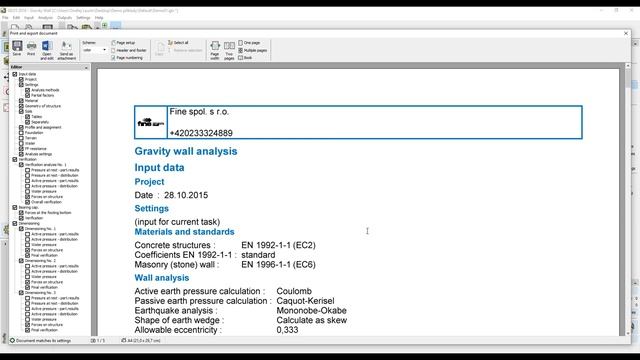The height and width of the screenshot is (360, 640).
Task: Click Select all in toolbar
Action: [x=178, y=42]
